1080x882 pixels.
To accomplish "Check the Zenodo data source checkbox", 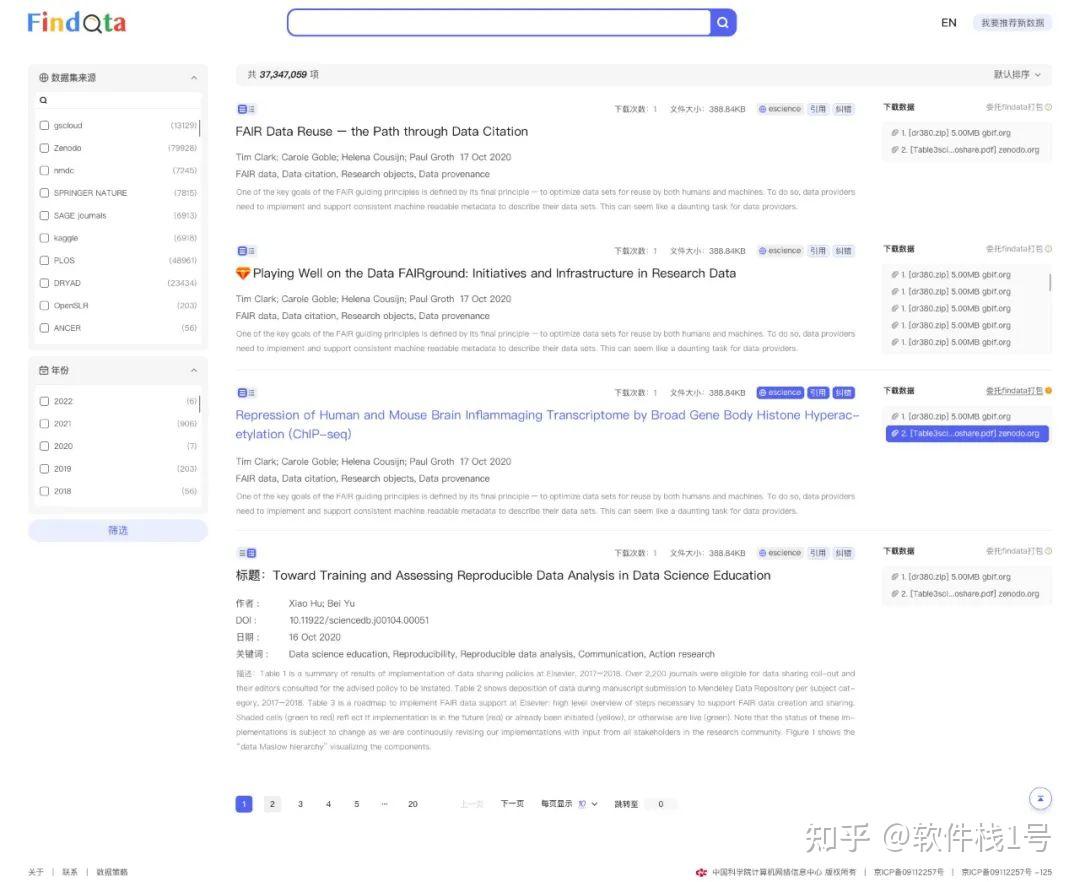I will coord(44,147).
